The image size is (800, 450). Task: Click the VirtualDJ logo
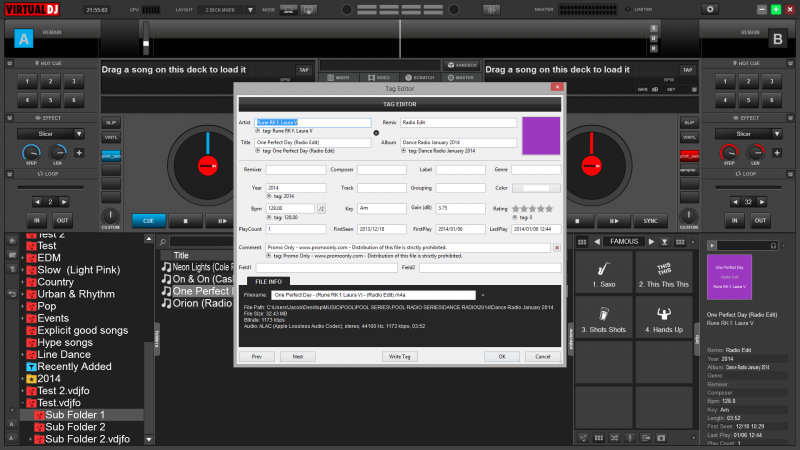pyautogui.click(x=32, y=9)
